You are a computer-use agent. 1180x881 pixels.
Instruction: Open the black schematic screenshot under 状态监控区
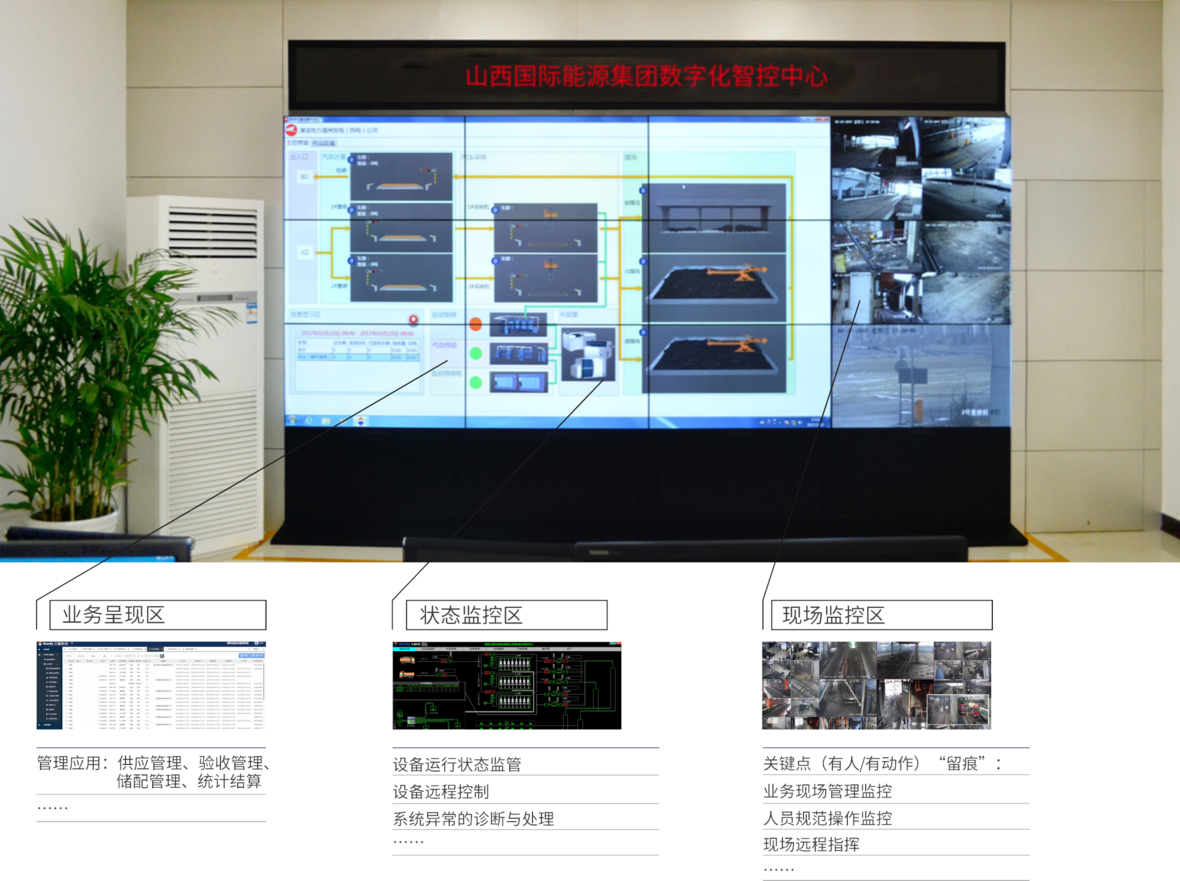[507, 685]
